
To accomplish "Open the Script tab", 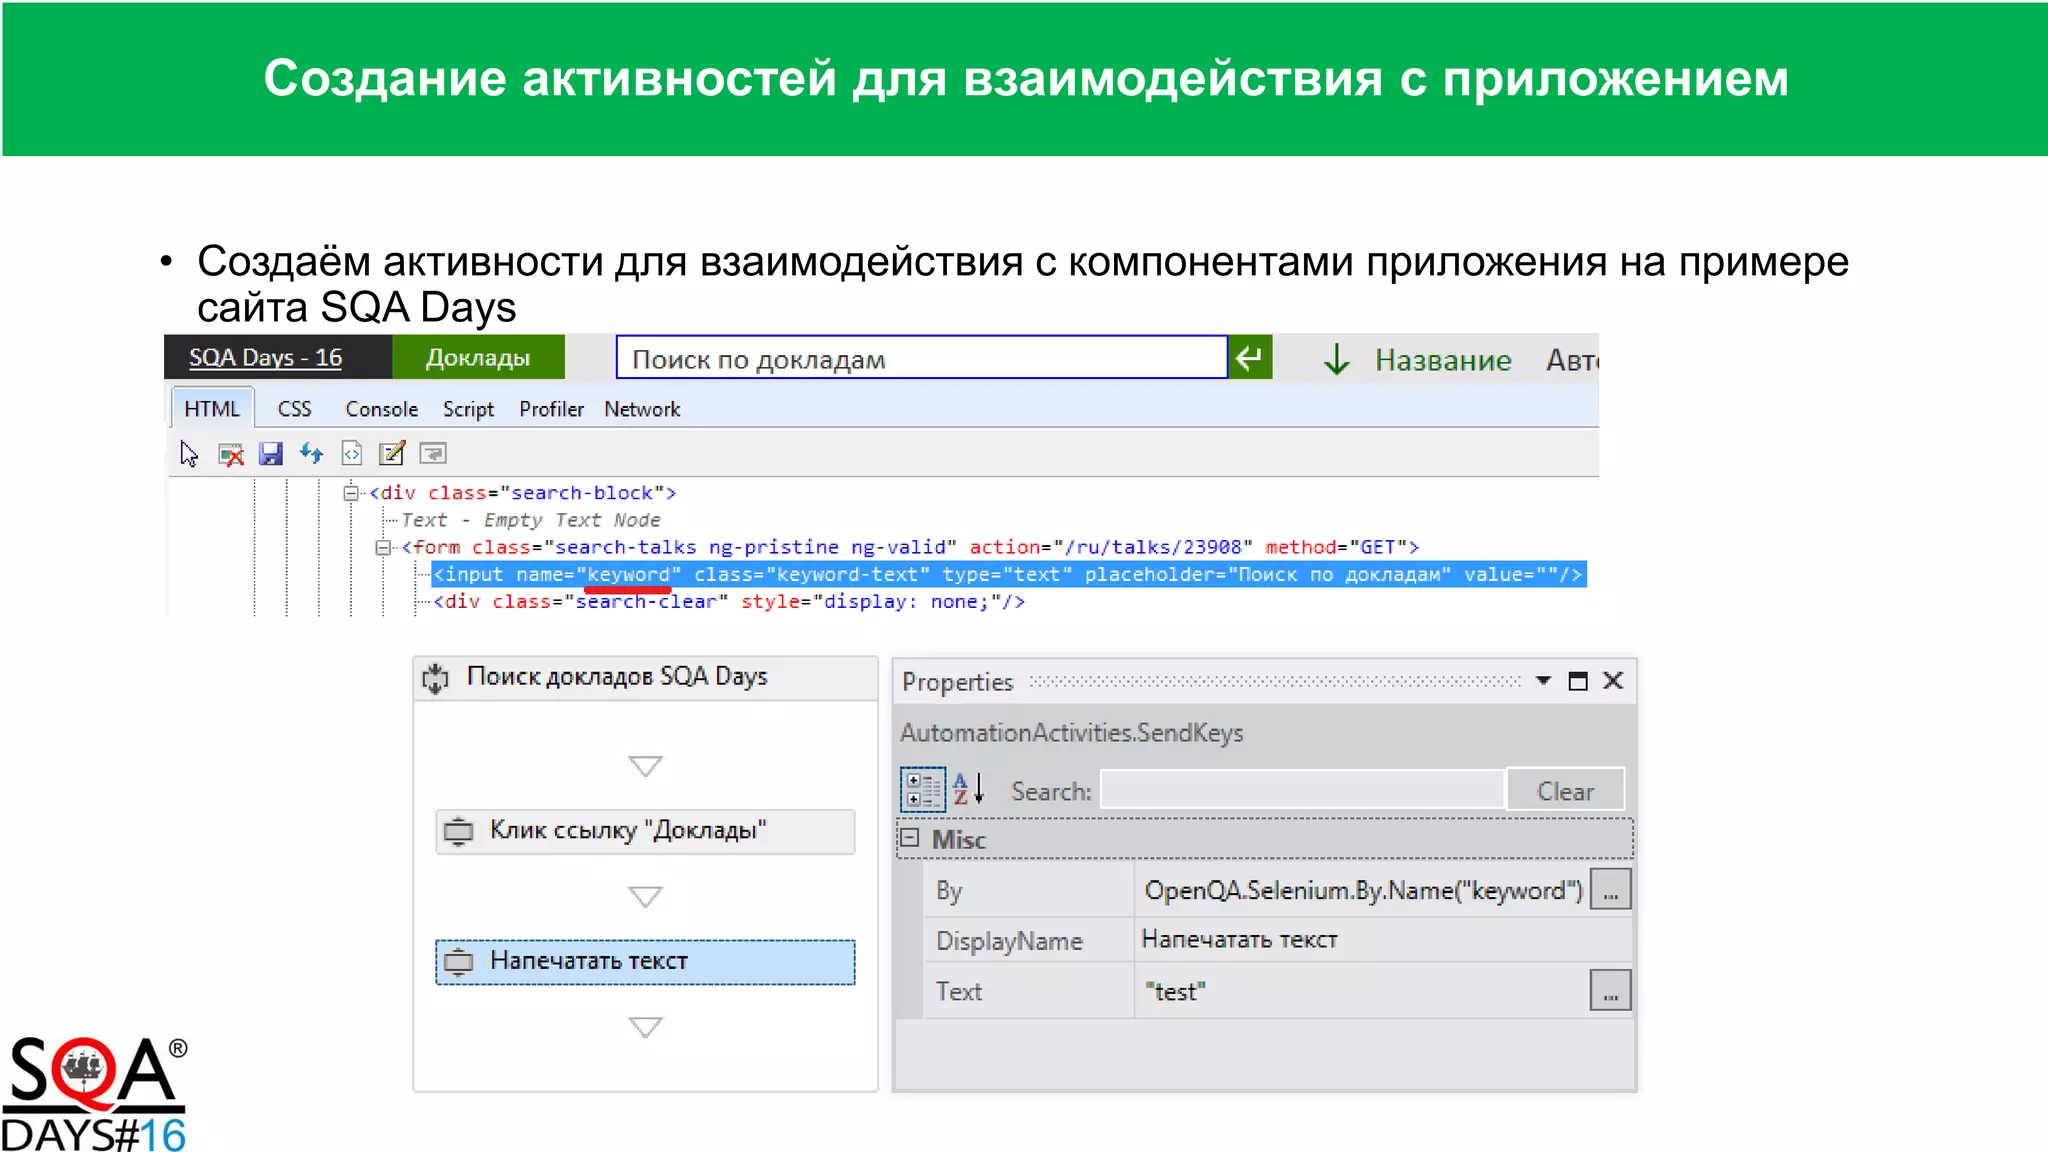I will [x=468, y=409].
